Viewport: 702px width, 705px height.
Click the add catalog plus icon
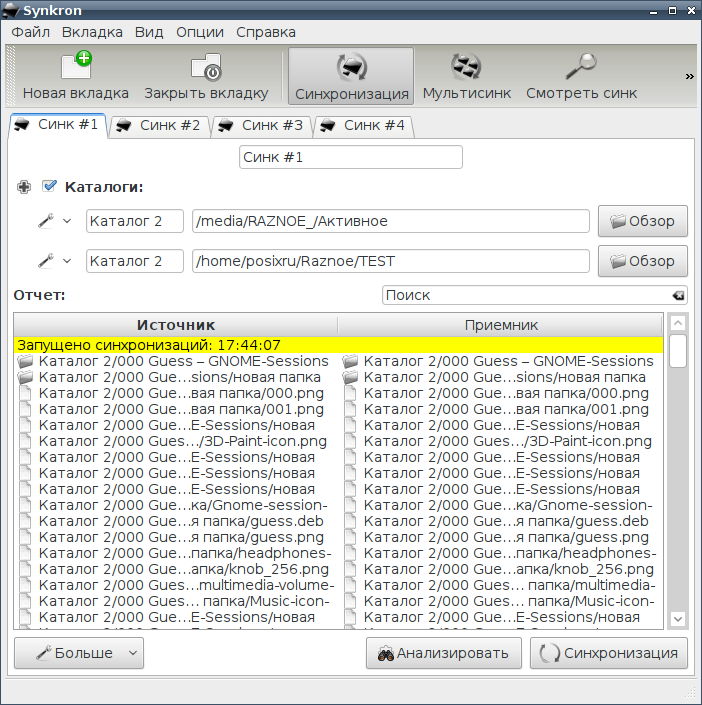[24, 187]
